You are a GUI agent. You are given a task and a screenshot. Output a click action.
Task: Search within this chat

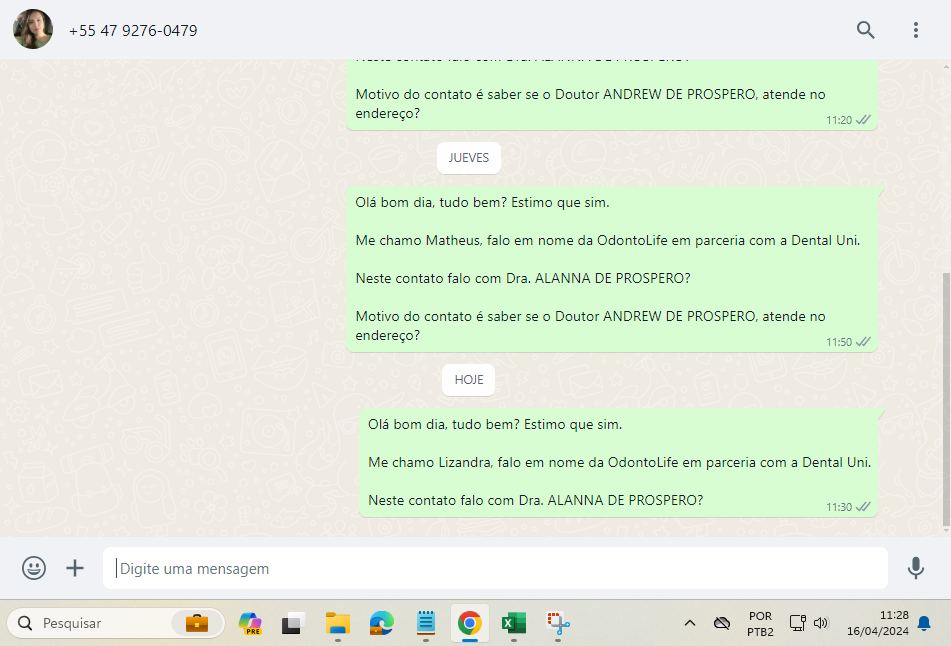point(865,30)
